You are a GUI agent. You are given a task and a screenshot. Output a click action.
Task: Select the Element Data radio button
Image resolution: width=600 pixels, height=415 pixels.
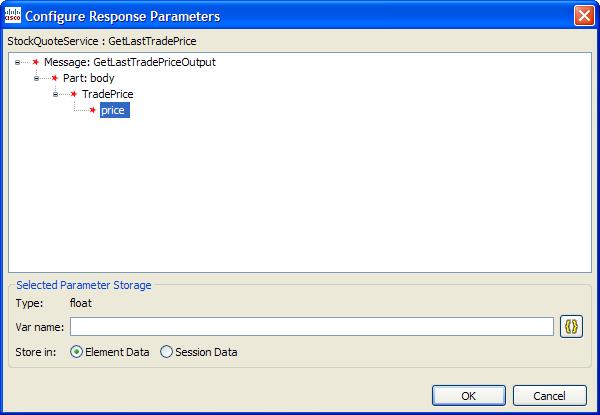click(x=77, y=352)
